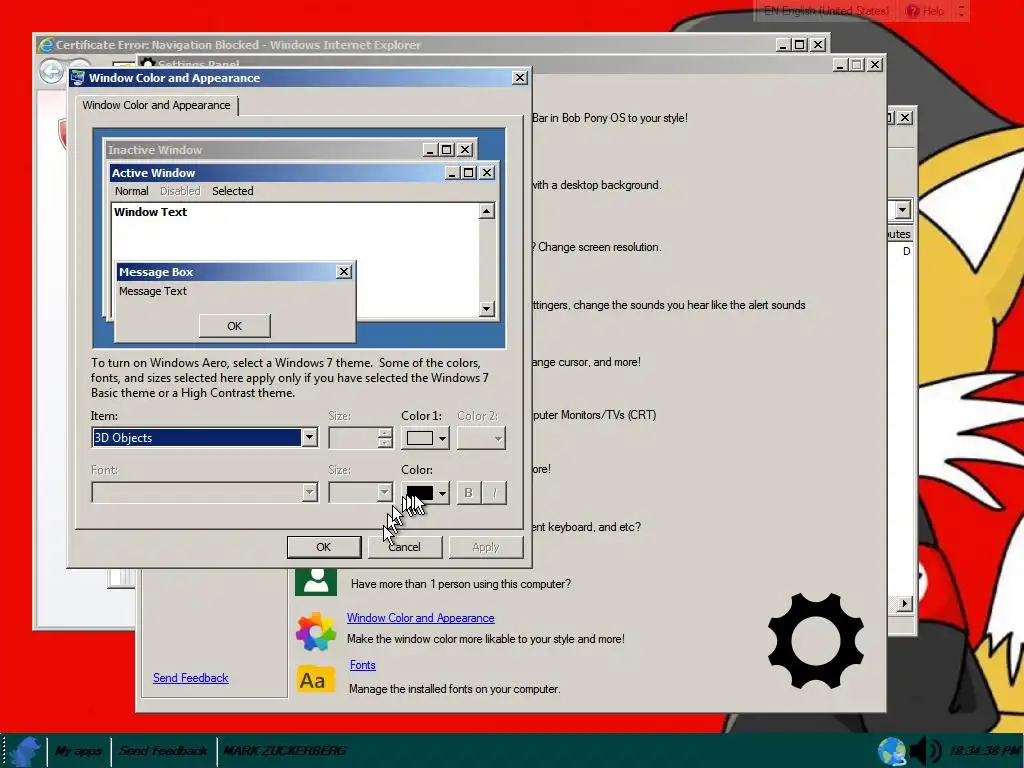Image resolution: width=1024 pixels, height=768 pixels.
Task: Open My apps on the taskbar
Action: pos(78,751)
